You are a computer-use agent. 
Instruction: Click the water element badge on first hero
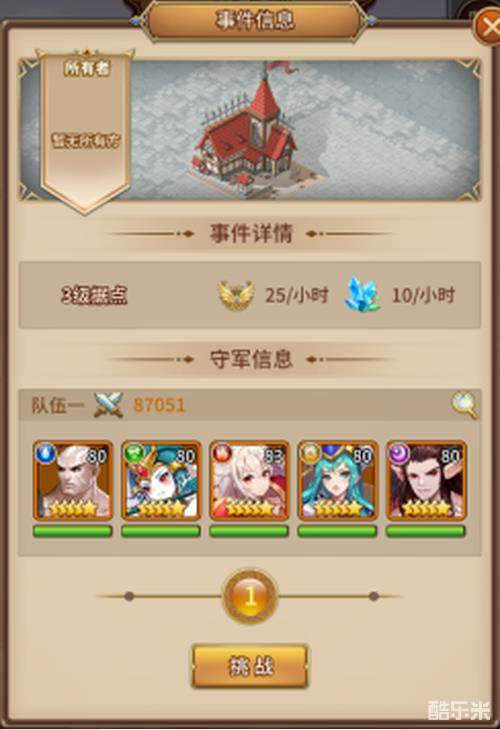tap(46, 453)
